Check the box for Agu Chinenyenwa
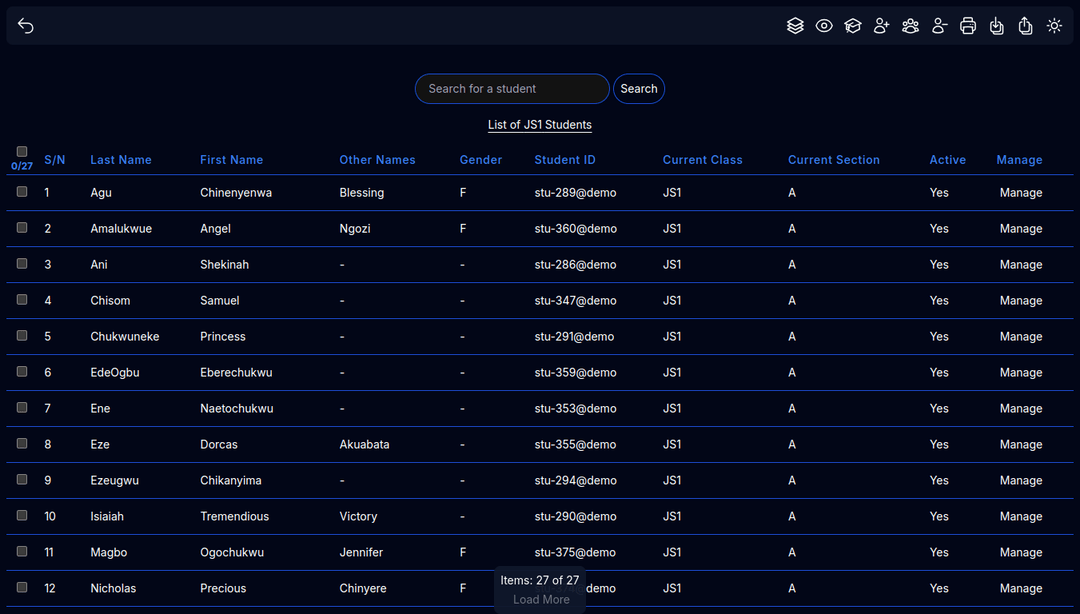Screen dimensions: 1080x614 pyautogui.click(x=22, y=192)
